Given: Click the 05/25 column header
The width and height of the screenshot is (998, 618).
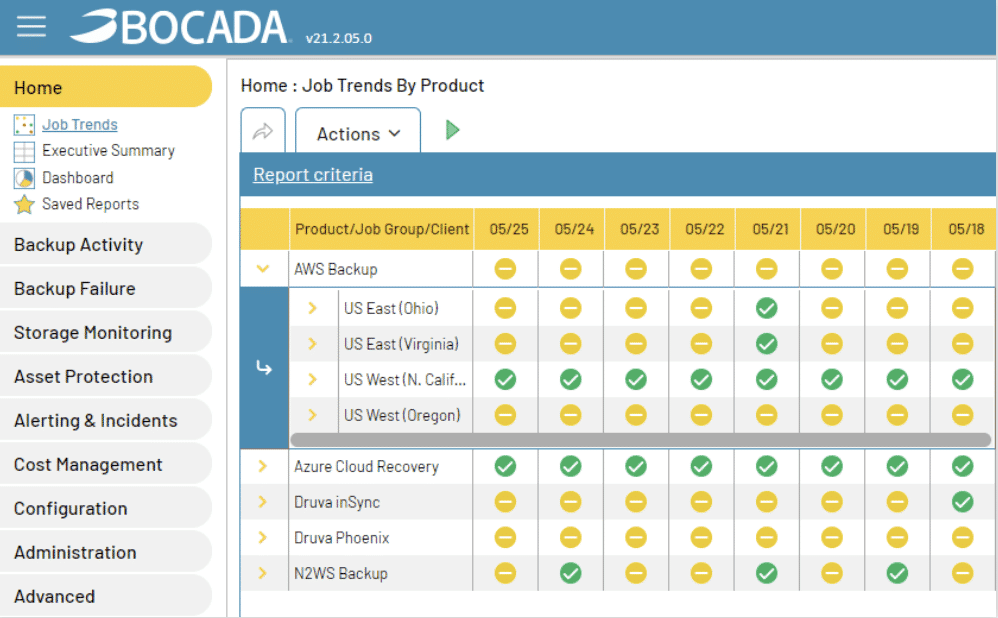Looking at the screenshot, I should click(509, 229).
